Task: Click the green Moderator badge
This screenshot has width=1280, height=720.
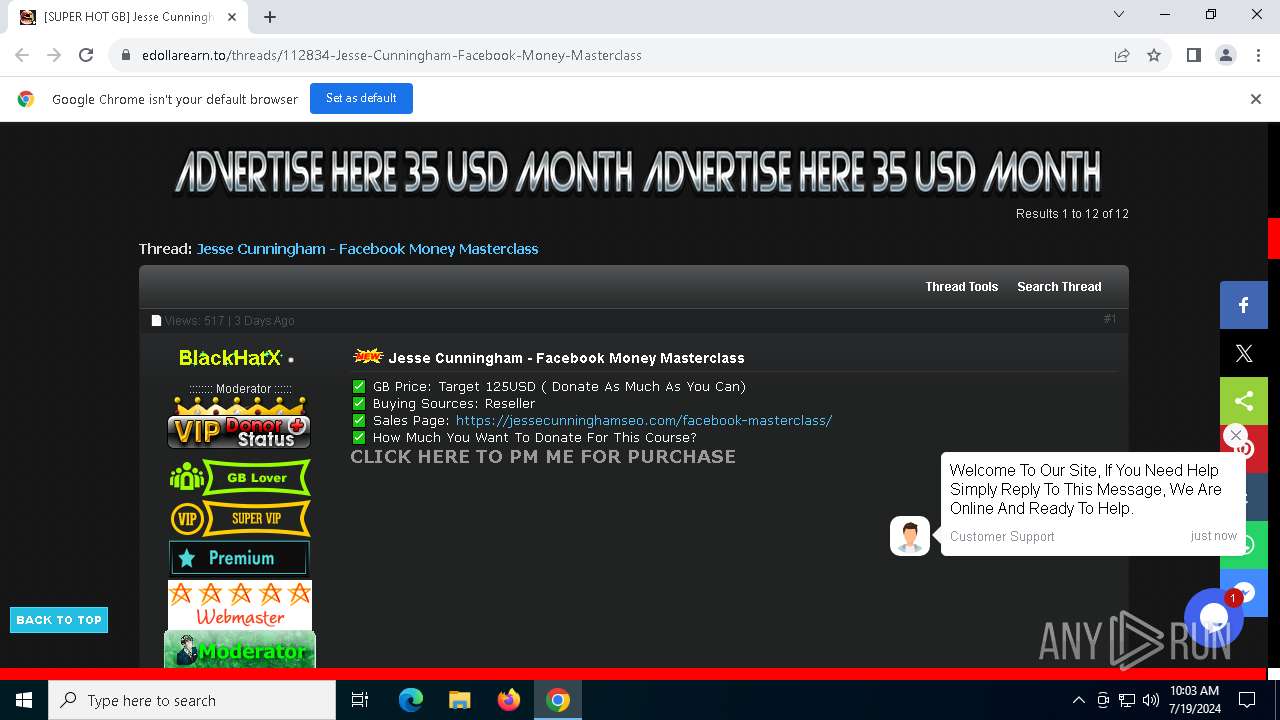Action: pos(240,650)
